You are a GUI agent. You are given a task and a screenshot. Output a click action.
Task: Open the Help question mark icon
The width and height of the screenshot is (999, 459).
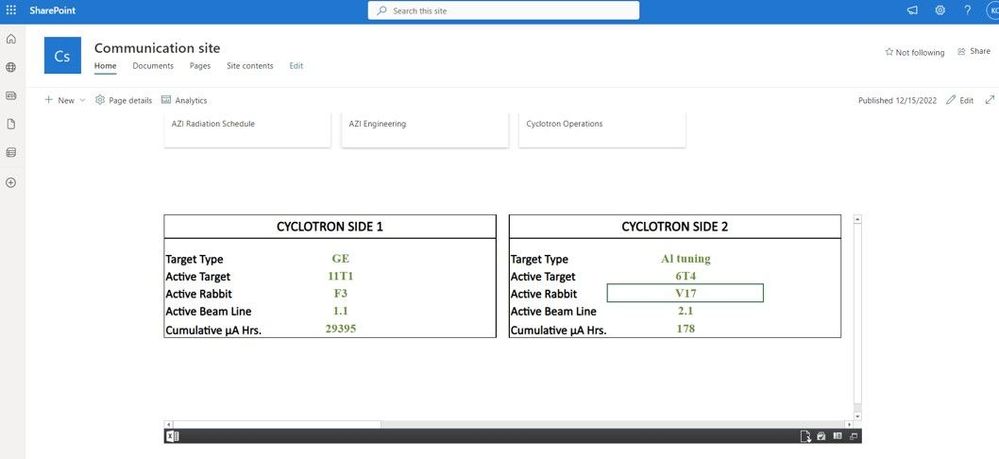point(967,10)
